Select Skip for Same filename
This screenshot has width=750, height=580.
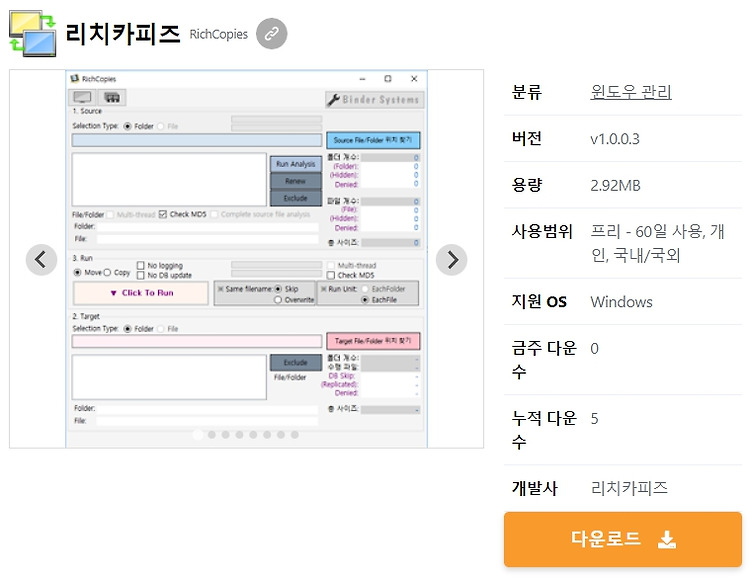(x=278, y=289)
